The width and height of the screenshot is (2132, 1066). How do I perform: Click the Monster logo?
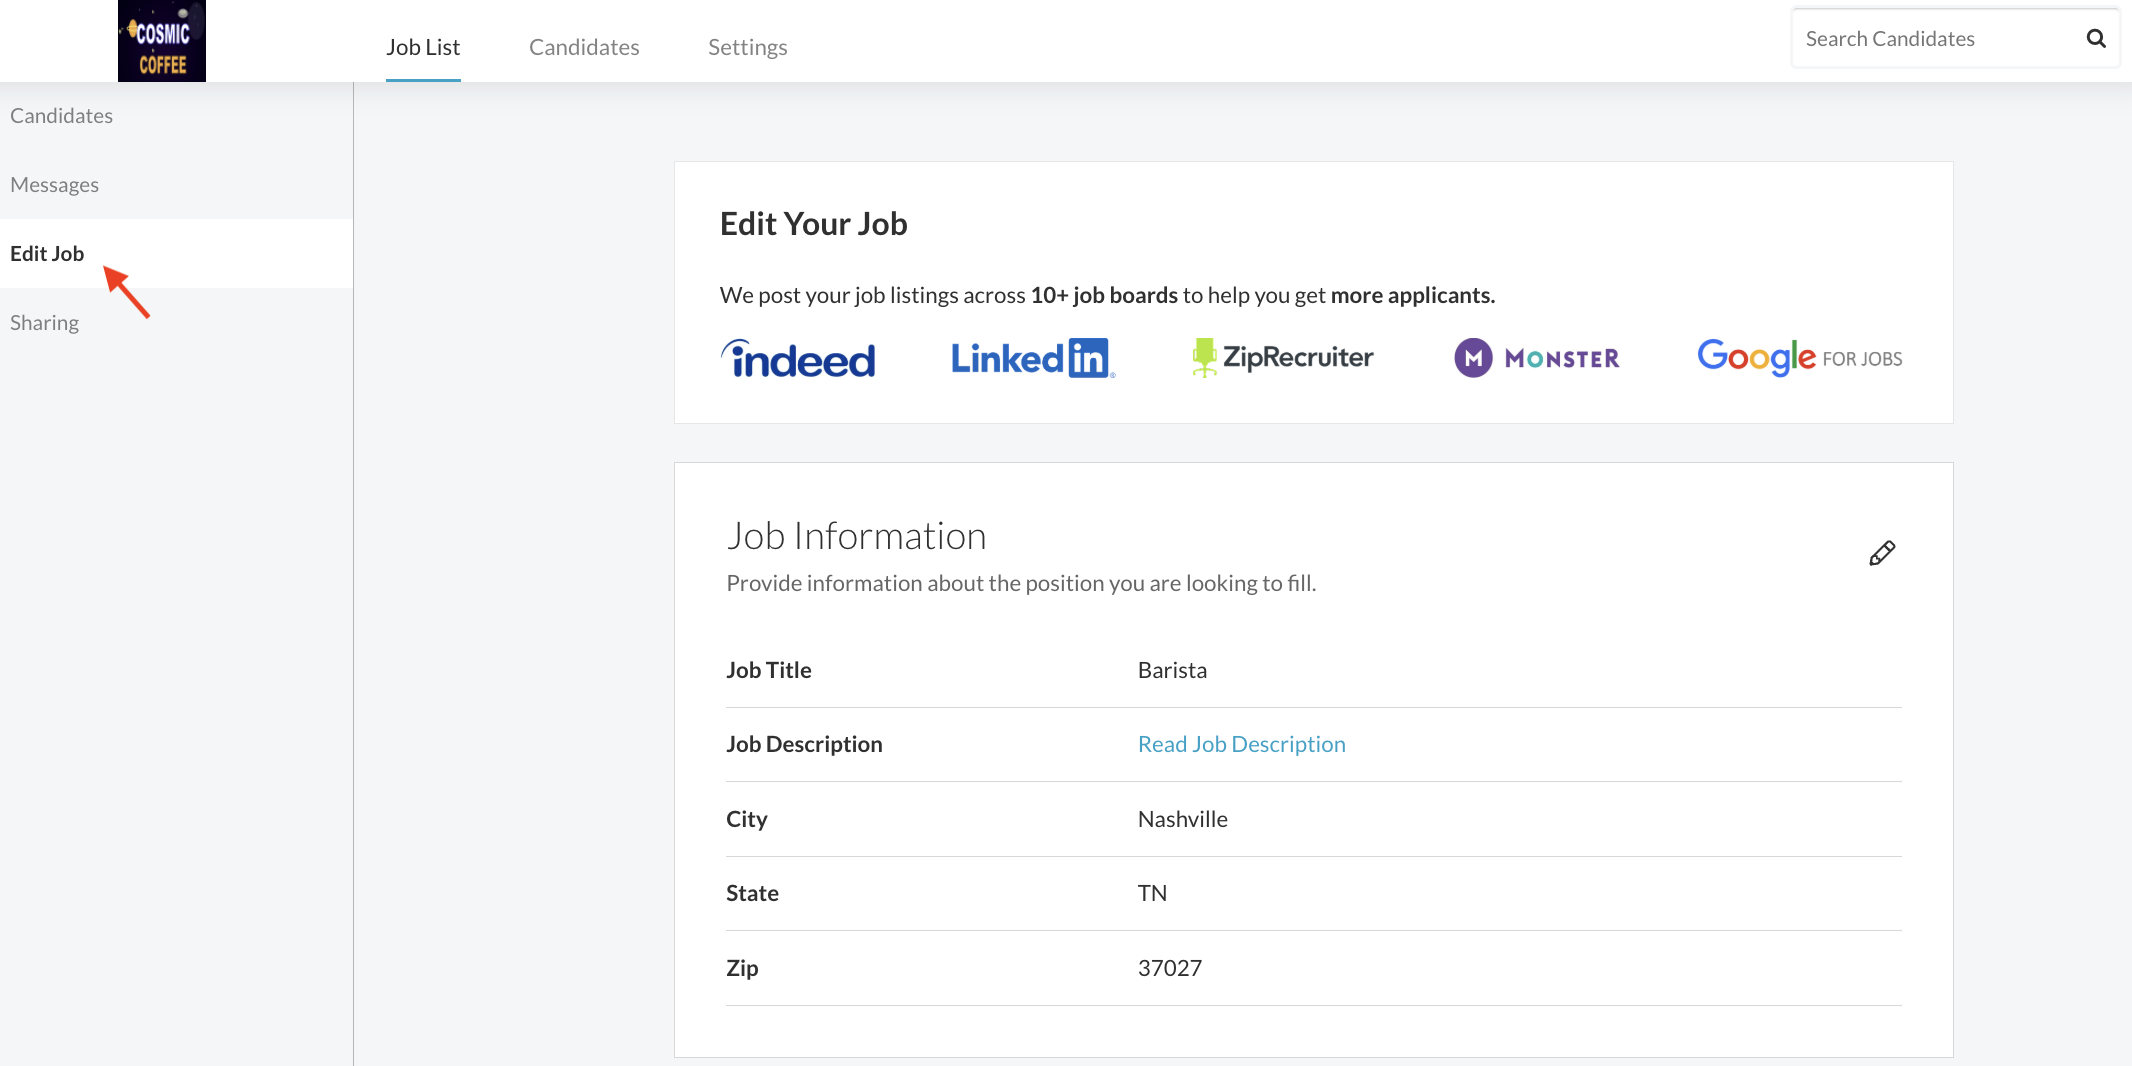(x=1537, y=358)
